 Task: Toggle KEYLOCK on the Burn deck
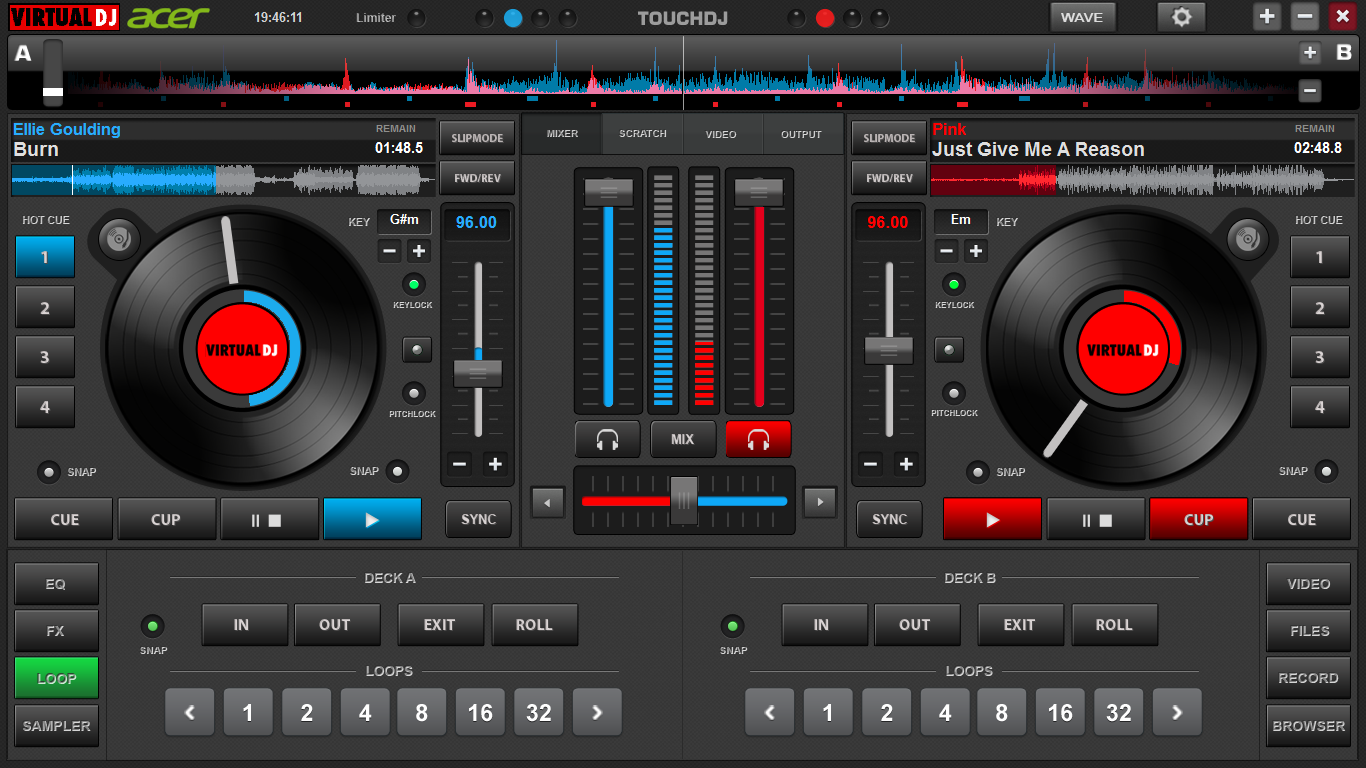tap(414, 284)
